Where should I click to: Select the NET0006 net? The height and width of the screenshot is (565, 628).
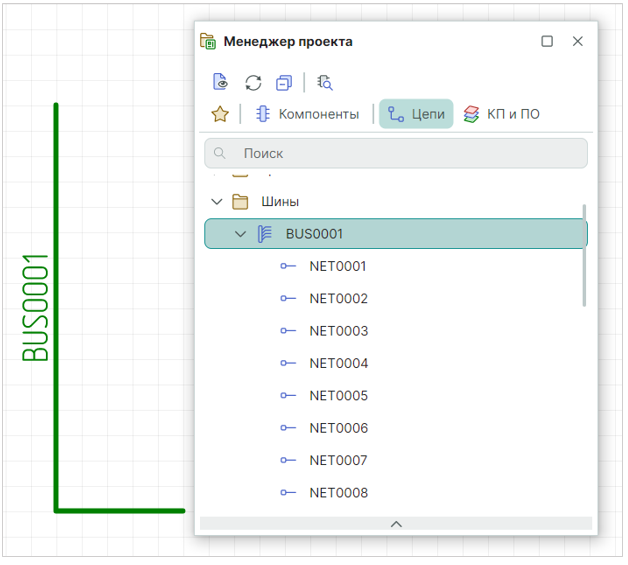pos(338,428)
